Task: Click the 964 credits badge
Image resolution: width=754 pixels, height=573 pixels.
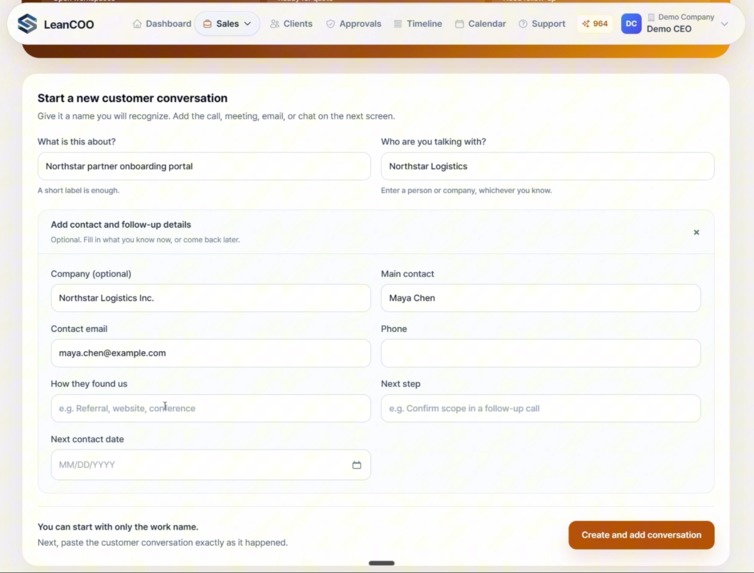Action: coord(595,24)
